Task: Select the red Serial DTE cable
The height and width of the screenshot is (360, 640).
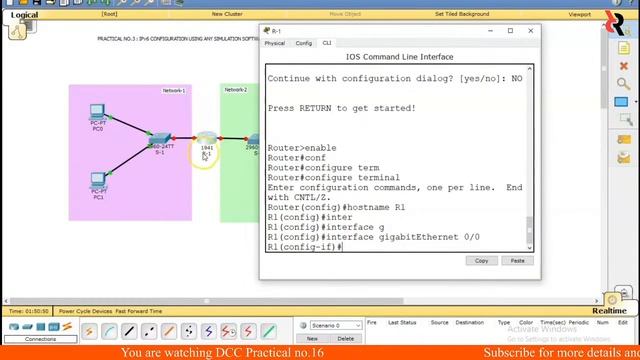Action: point(248,331)
